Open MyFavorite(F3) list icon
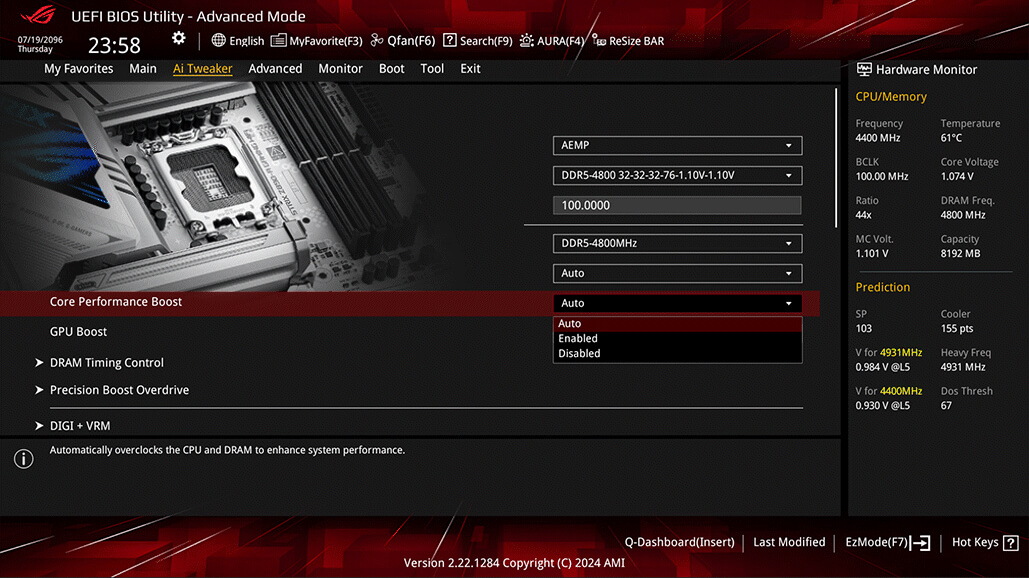 [278, 41]
